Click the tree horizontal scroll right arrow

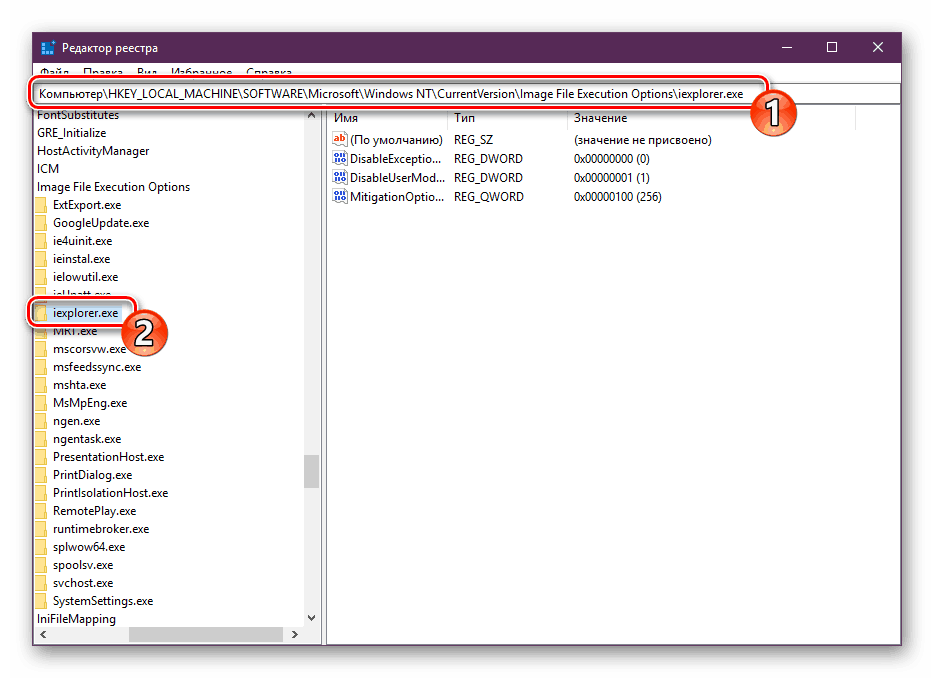point(294,635)
